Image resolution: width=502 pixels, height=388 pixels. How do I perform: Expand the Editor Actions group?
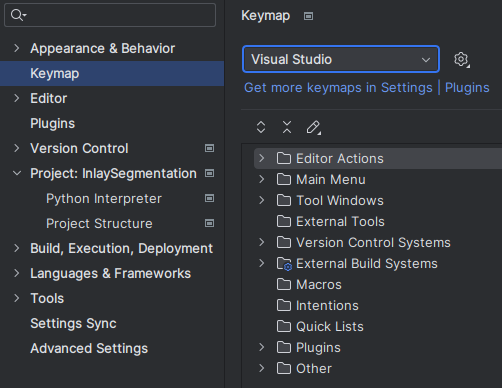(x=262, y=158)
